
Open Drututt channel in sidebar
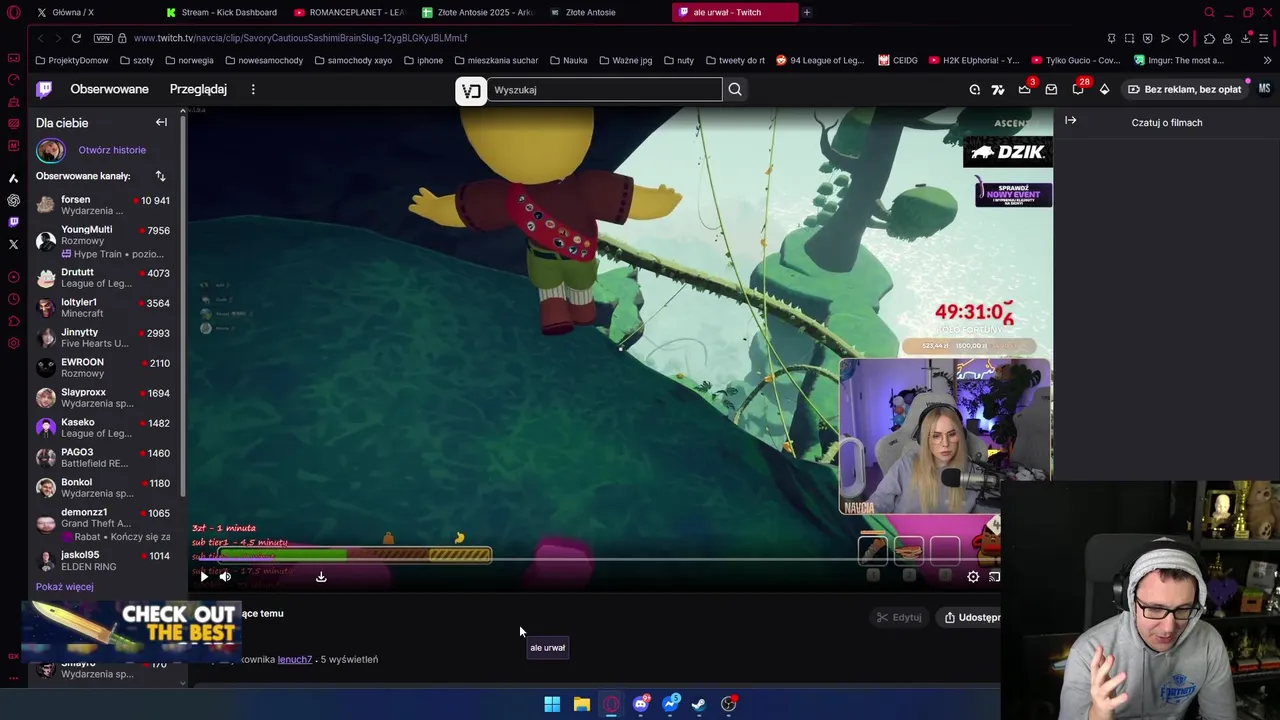click(x=104, y=277)
